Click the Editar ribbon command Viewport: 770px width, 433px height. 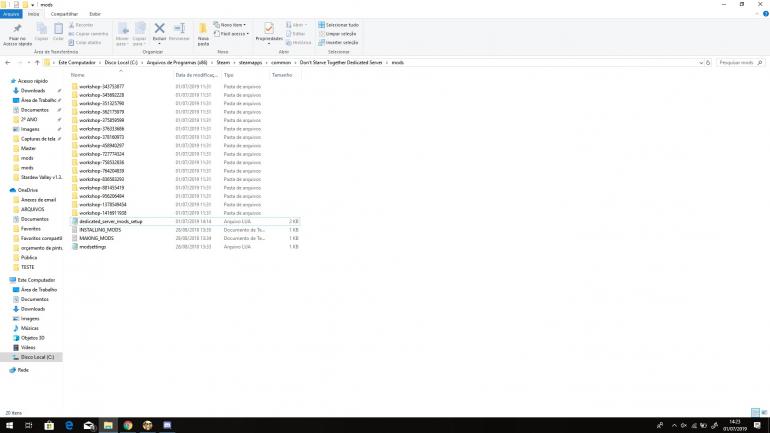pos(296,34)
